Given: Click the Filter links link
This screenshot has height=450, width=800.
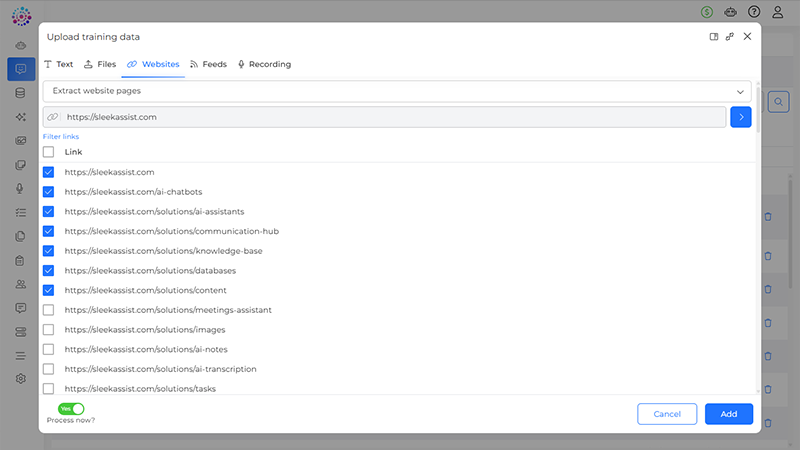Looking at the screenshot, I should pos(61,136).
